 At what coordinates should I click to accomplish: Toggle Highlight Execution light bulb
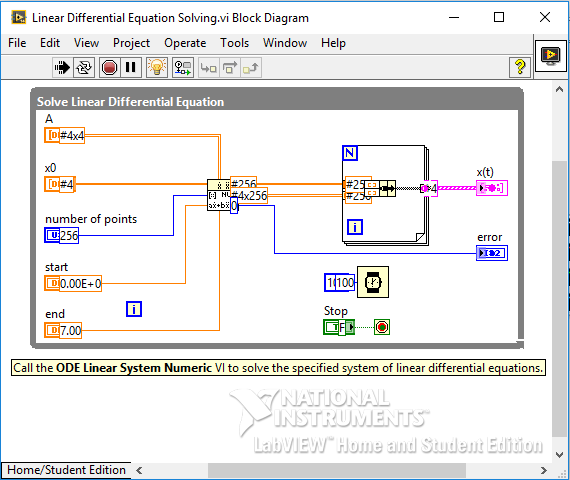[x=157, y=68]
